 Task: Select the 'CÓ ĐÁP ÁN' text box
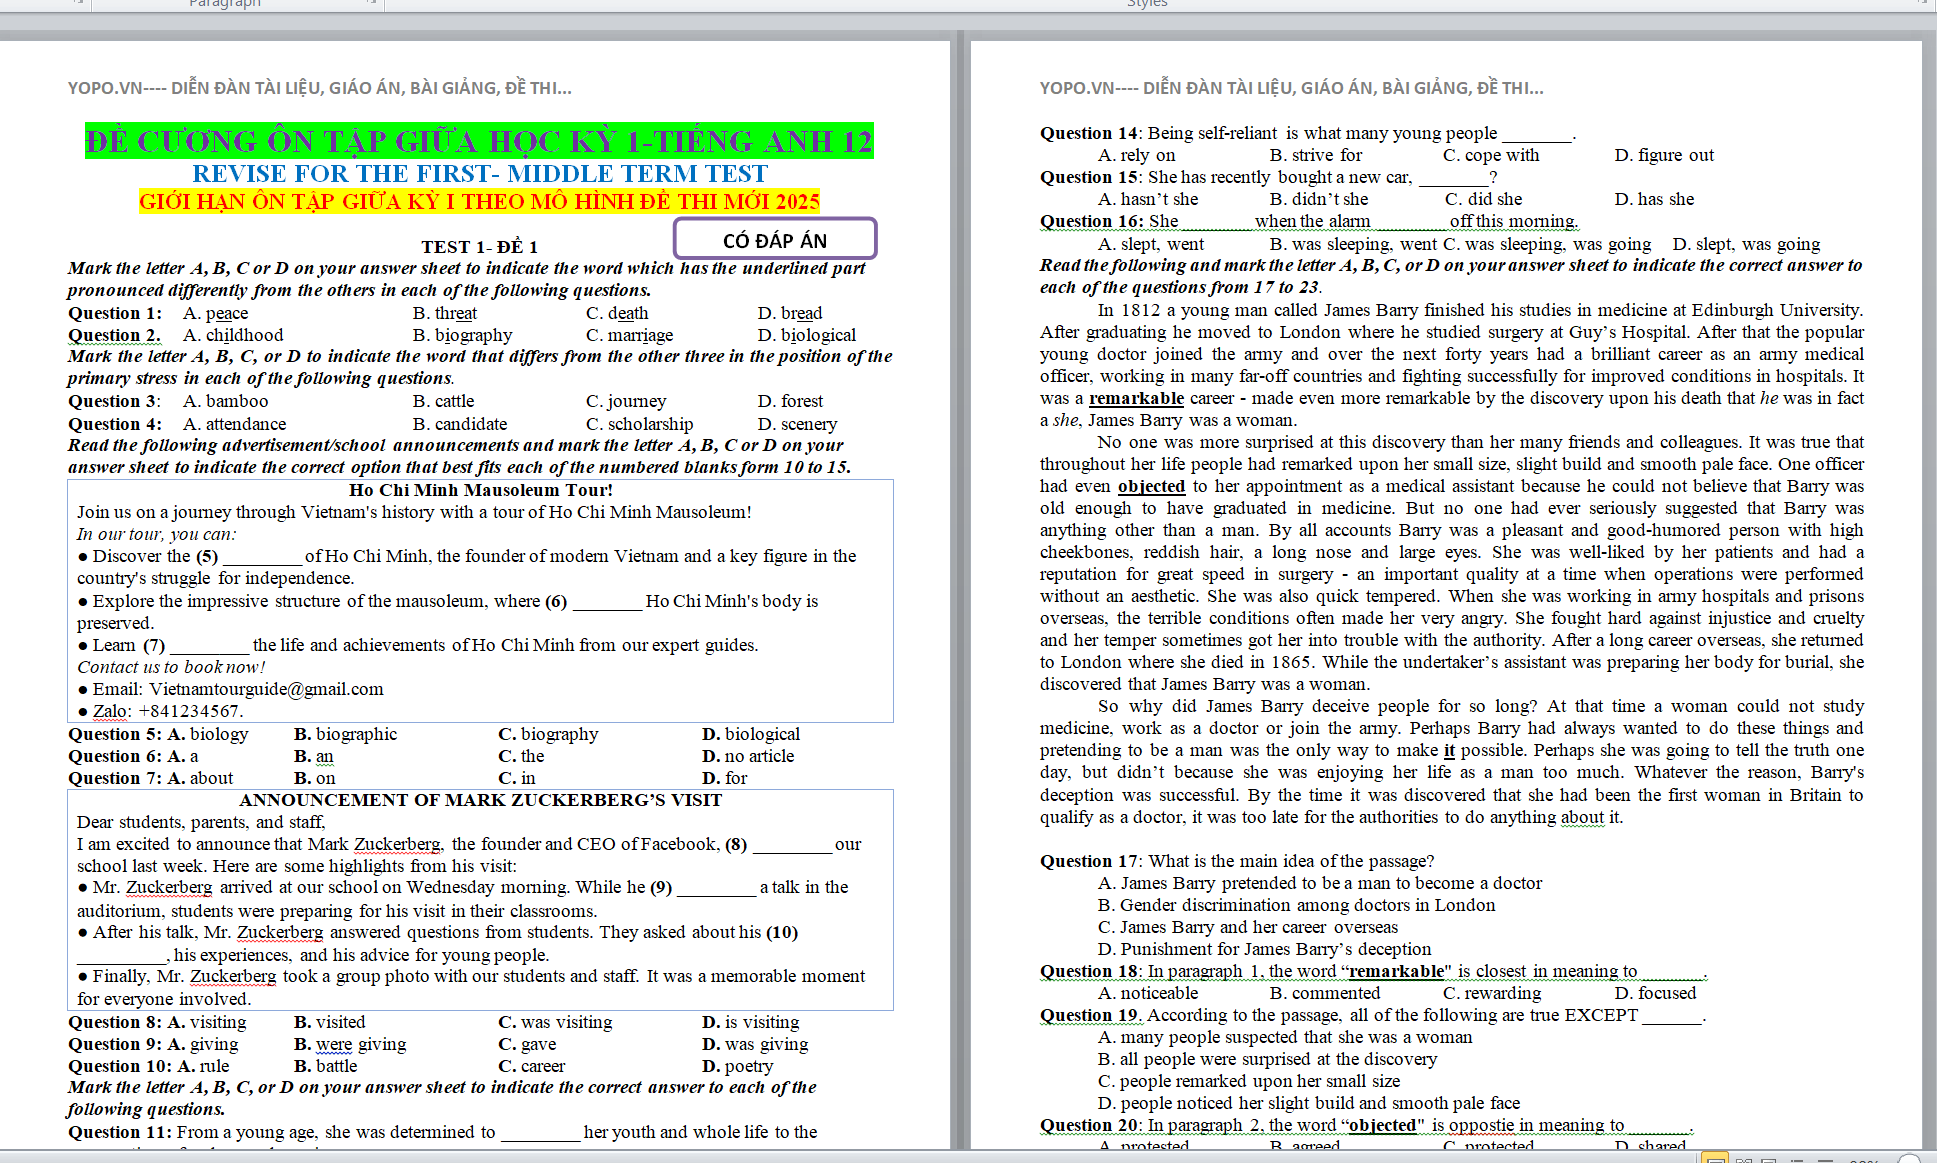(775, 240)
